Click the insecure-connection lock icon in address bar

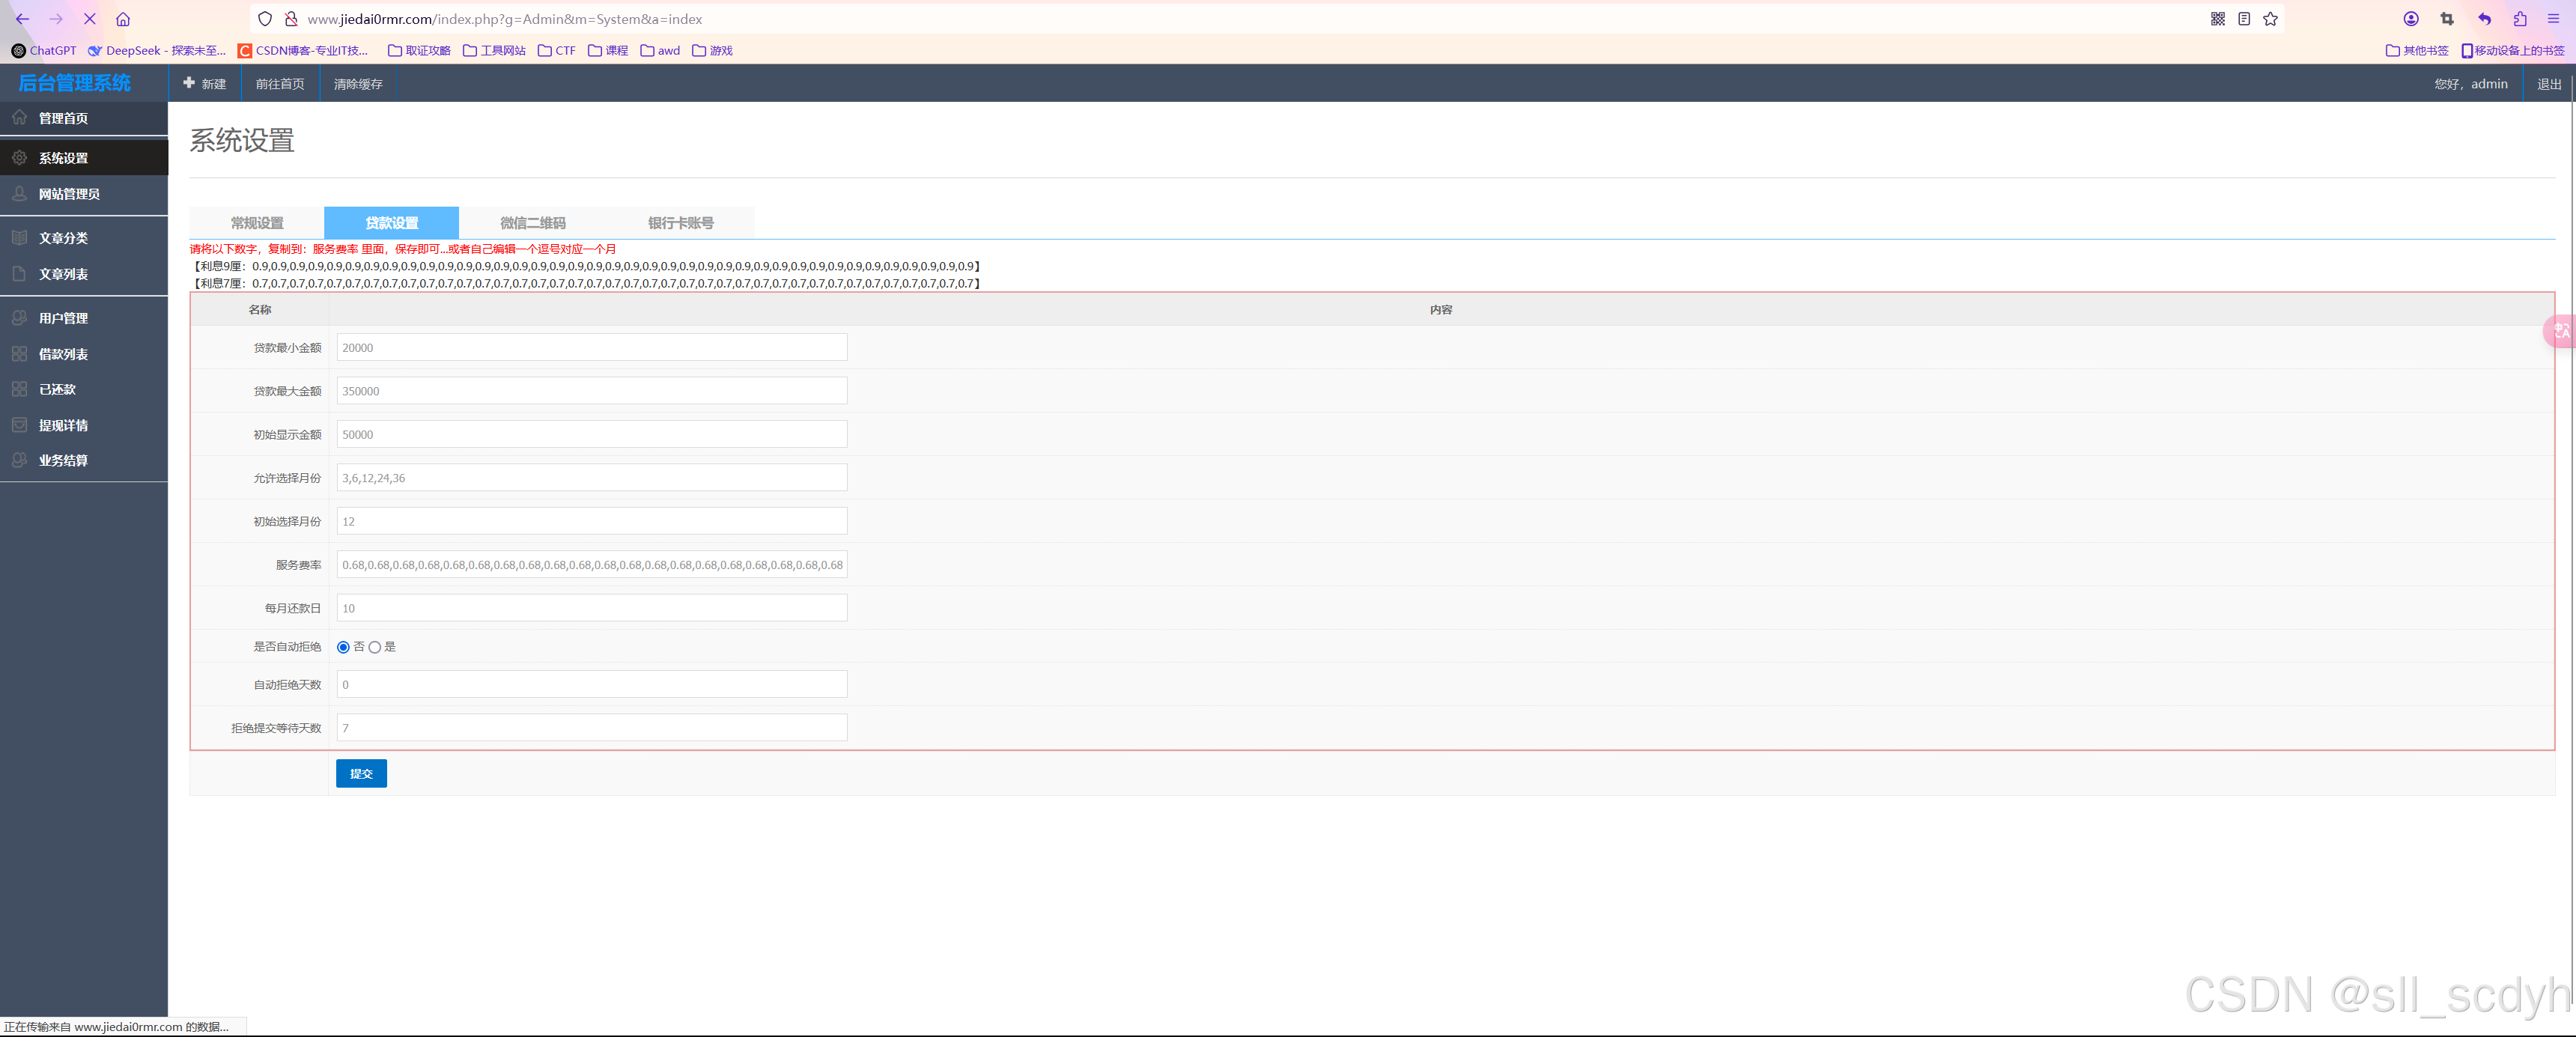[x=291, y=19]
